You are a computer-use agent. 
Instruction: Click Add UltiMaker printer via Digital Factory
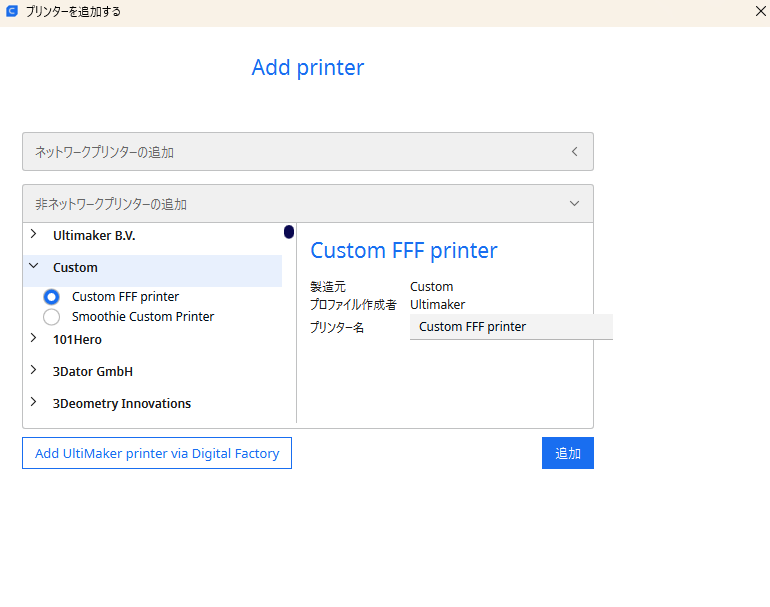pos(157,453)
